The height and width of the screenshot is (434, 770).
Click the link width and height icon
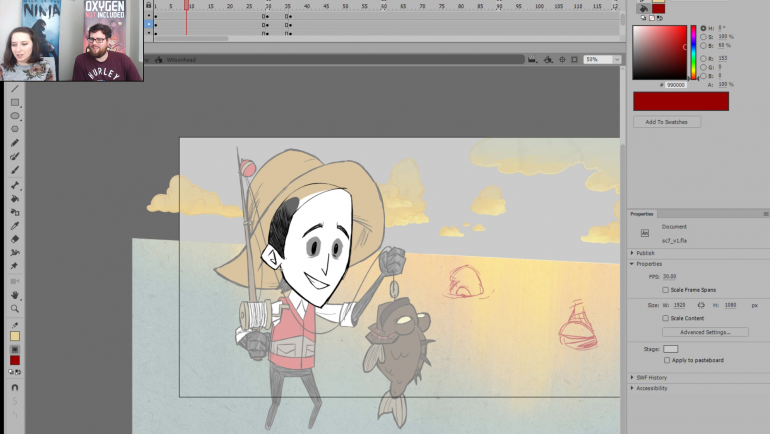tap(701, 304)
